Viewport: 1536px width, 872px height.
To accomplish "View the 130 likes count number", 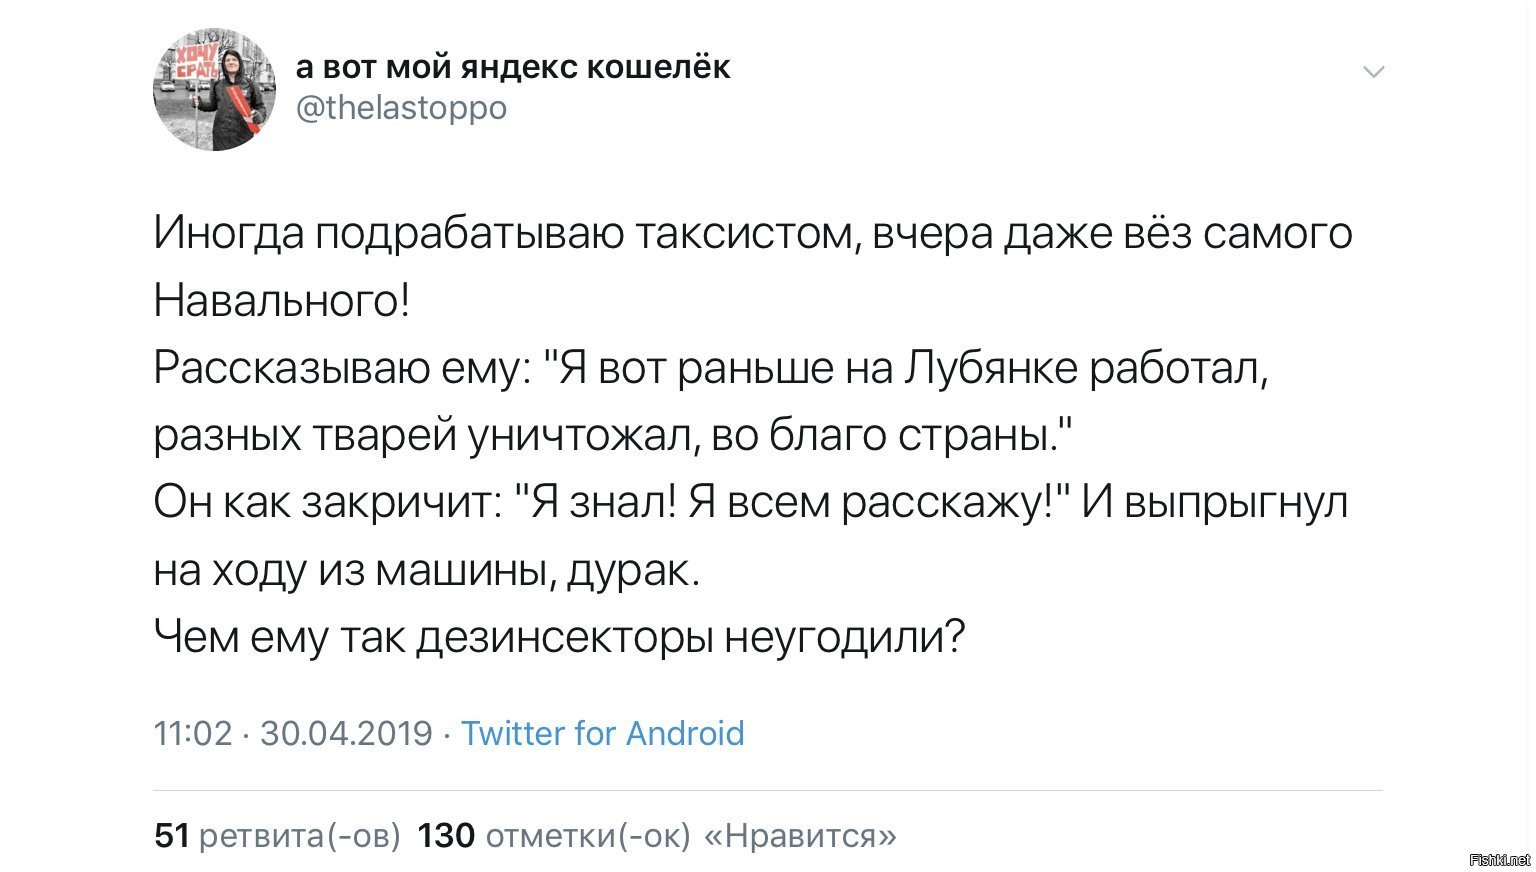I will tap(445, 835).
